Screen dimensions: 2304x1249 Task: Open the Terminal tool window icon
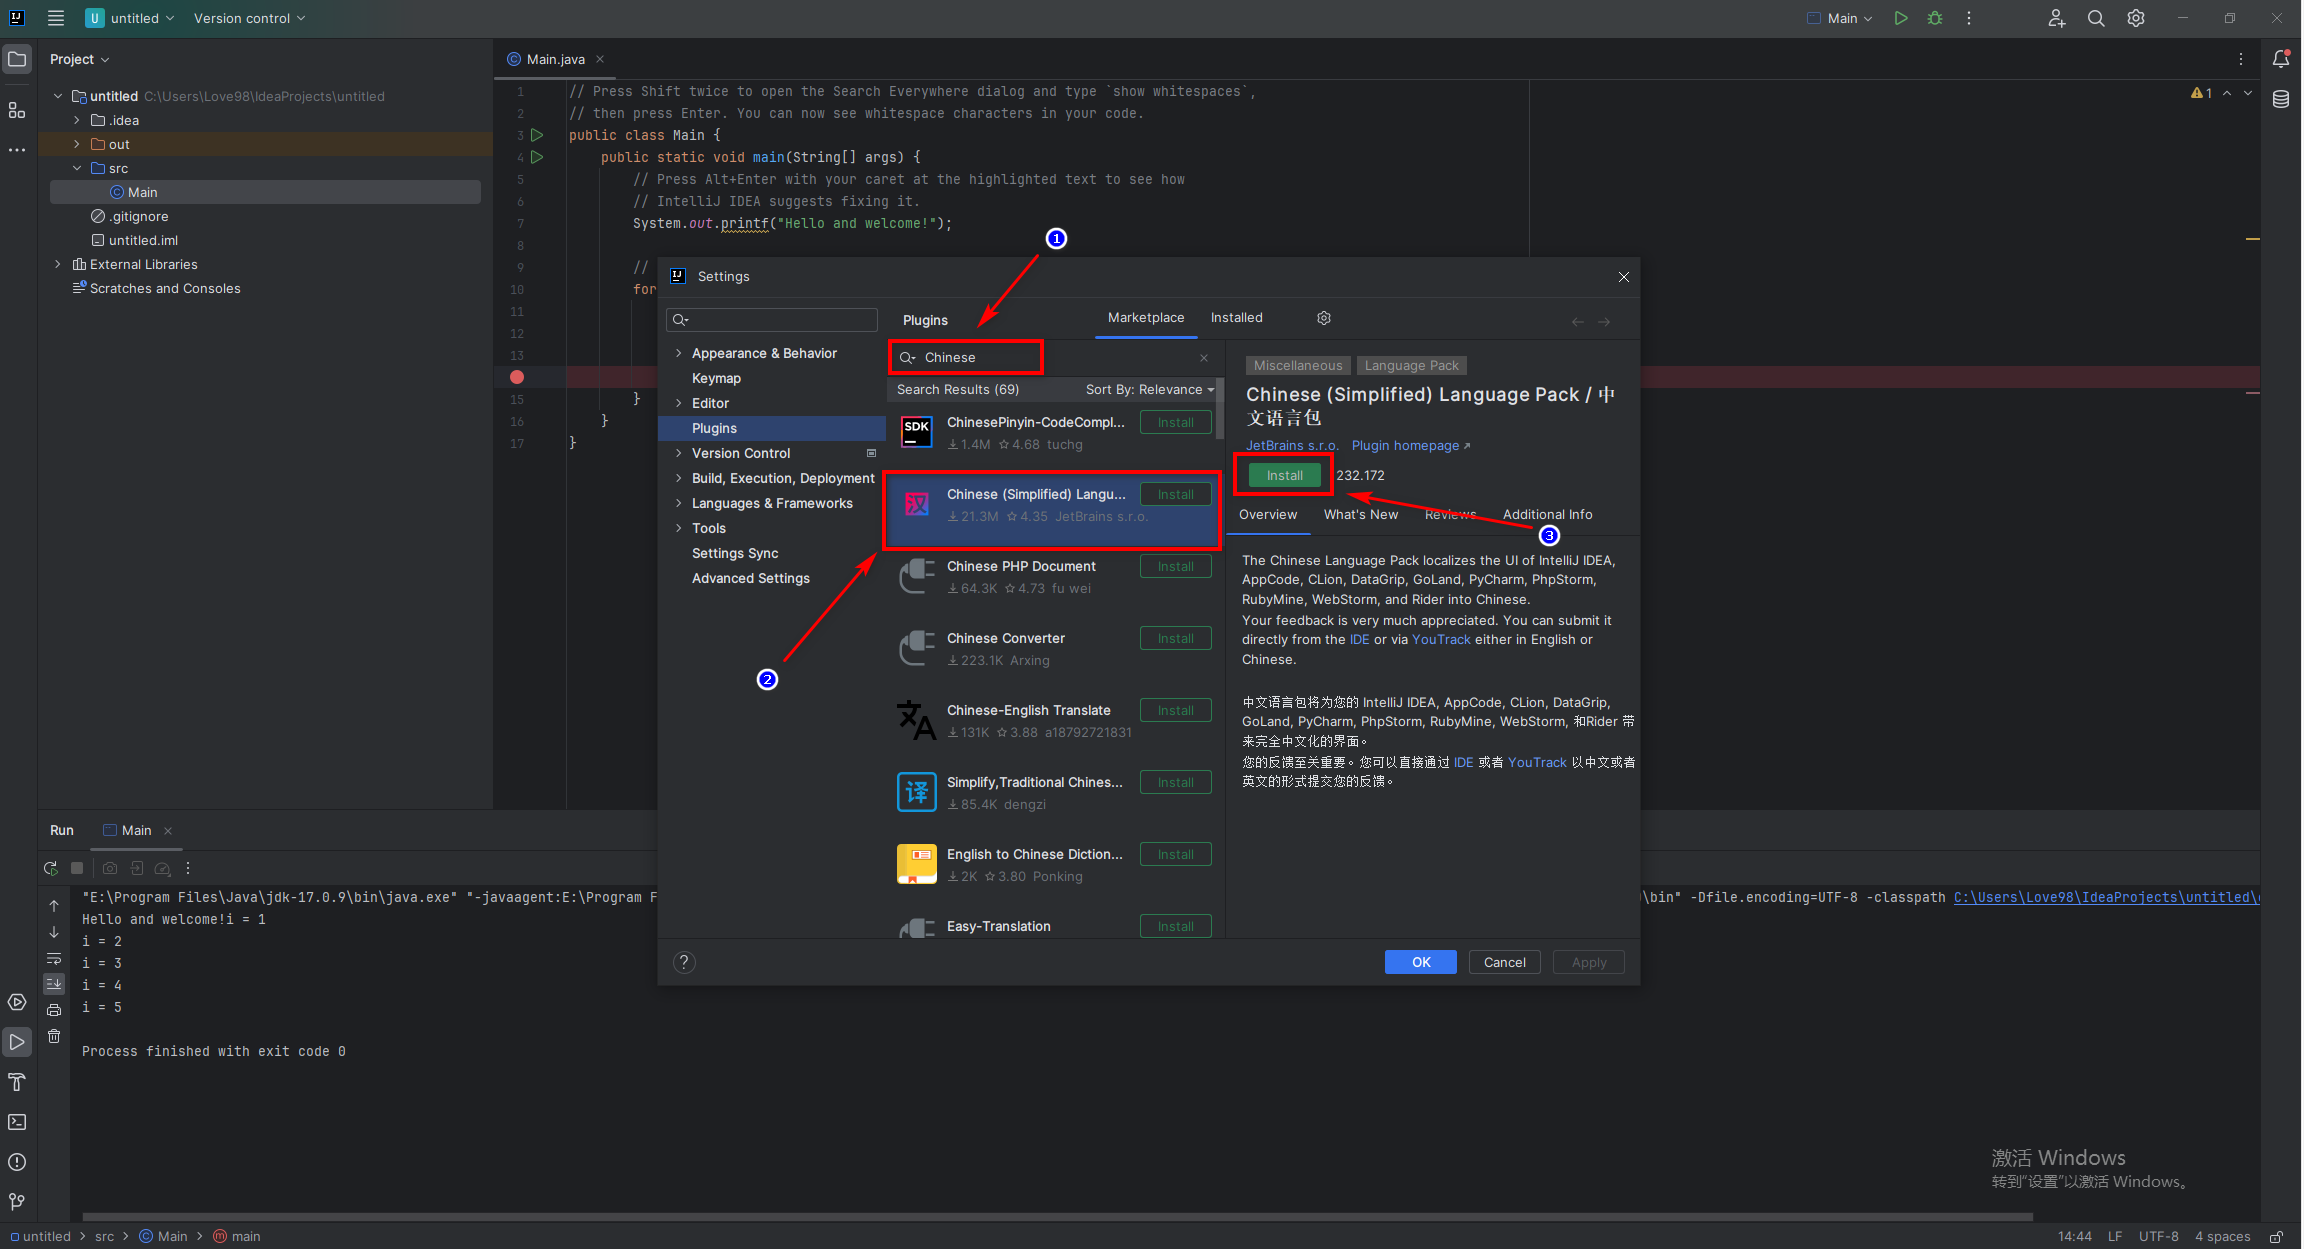[x=17, y=1122]
